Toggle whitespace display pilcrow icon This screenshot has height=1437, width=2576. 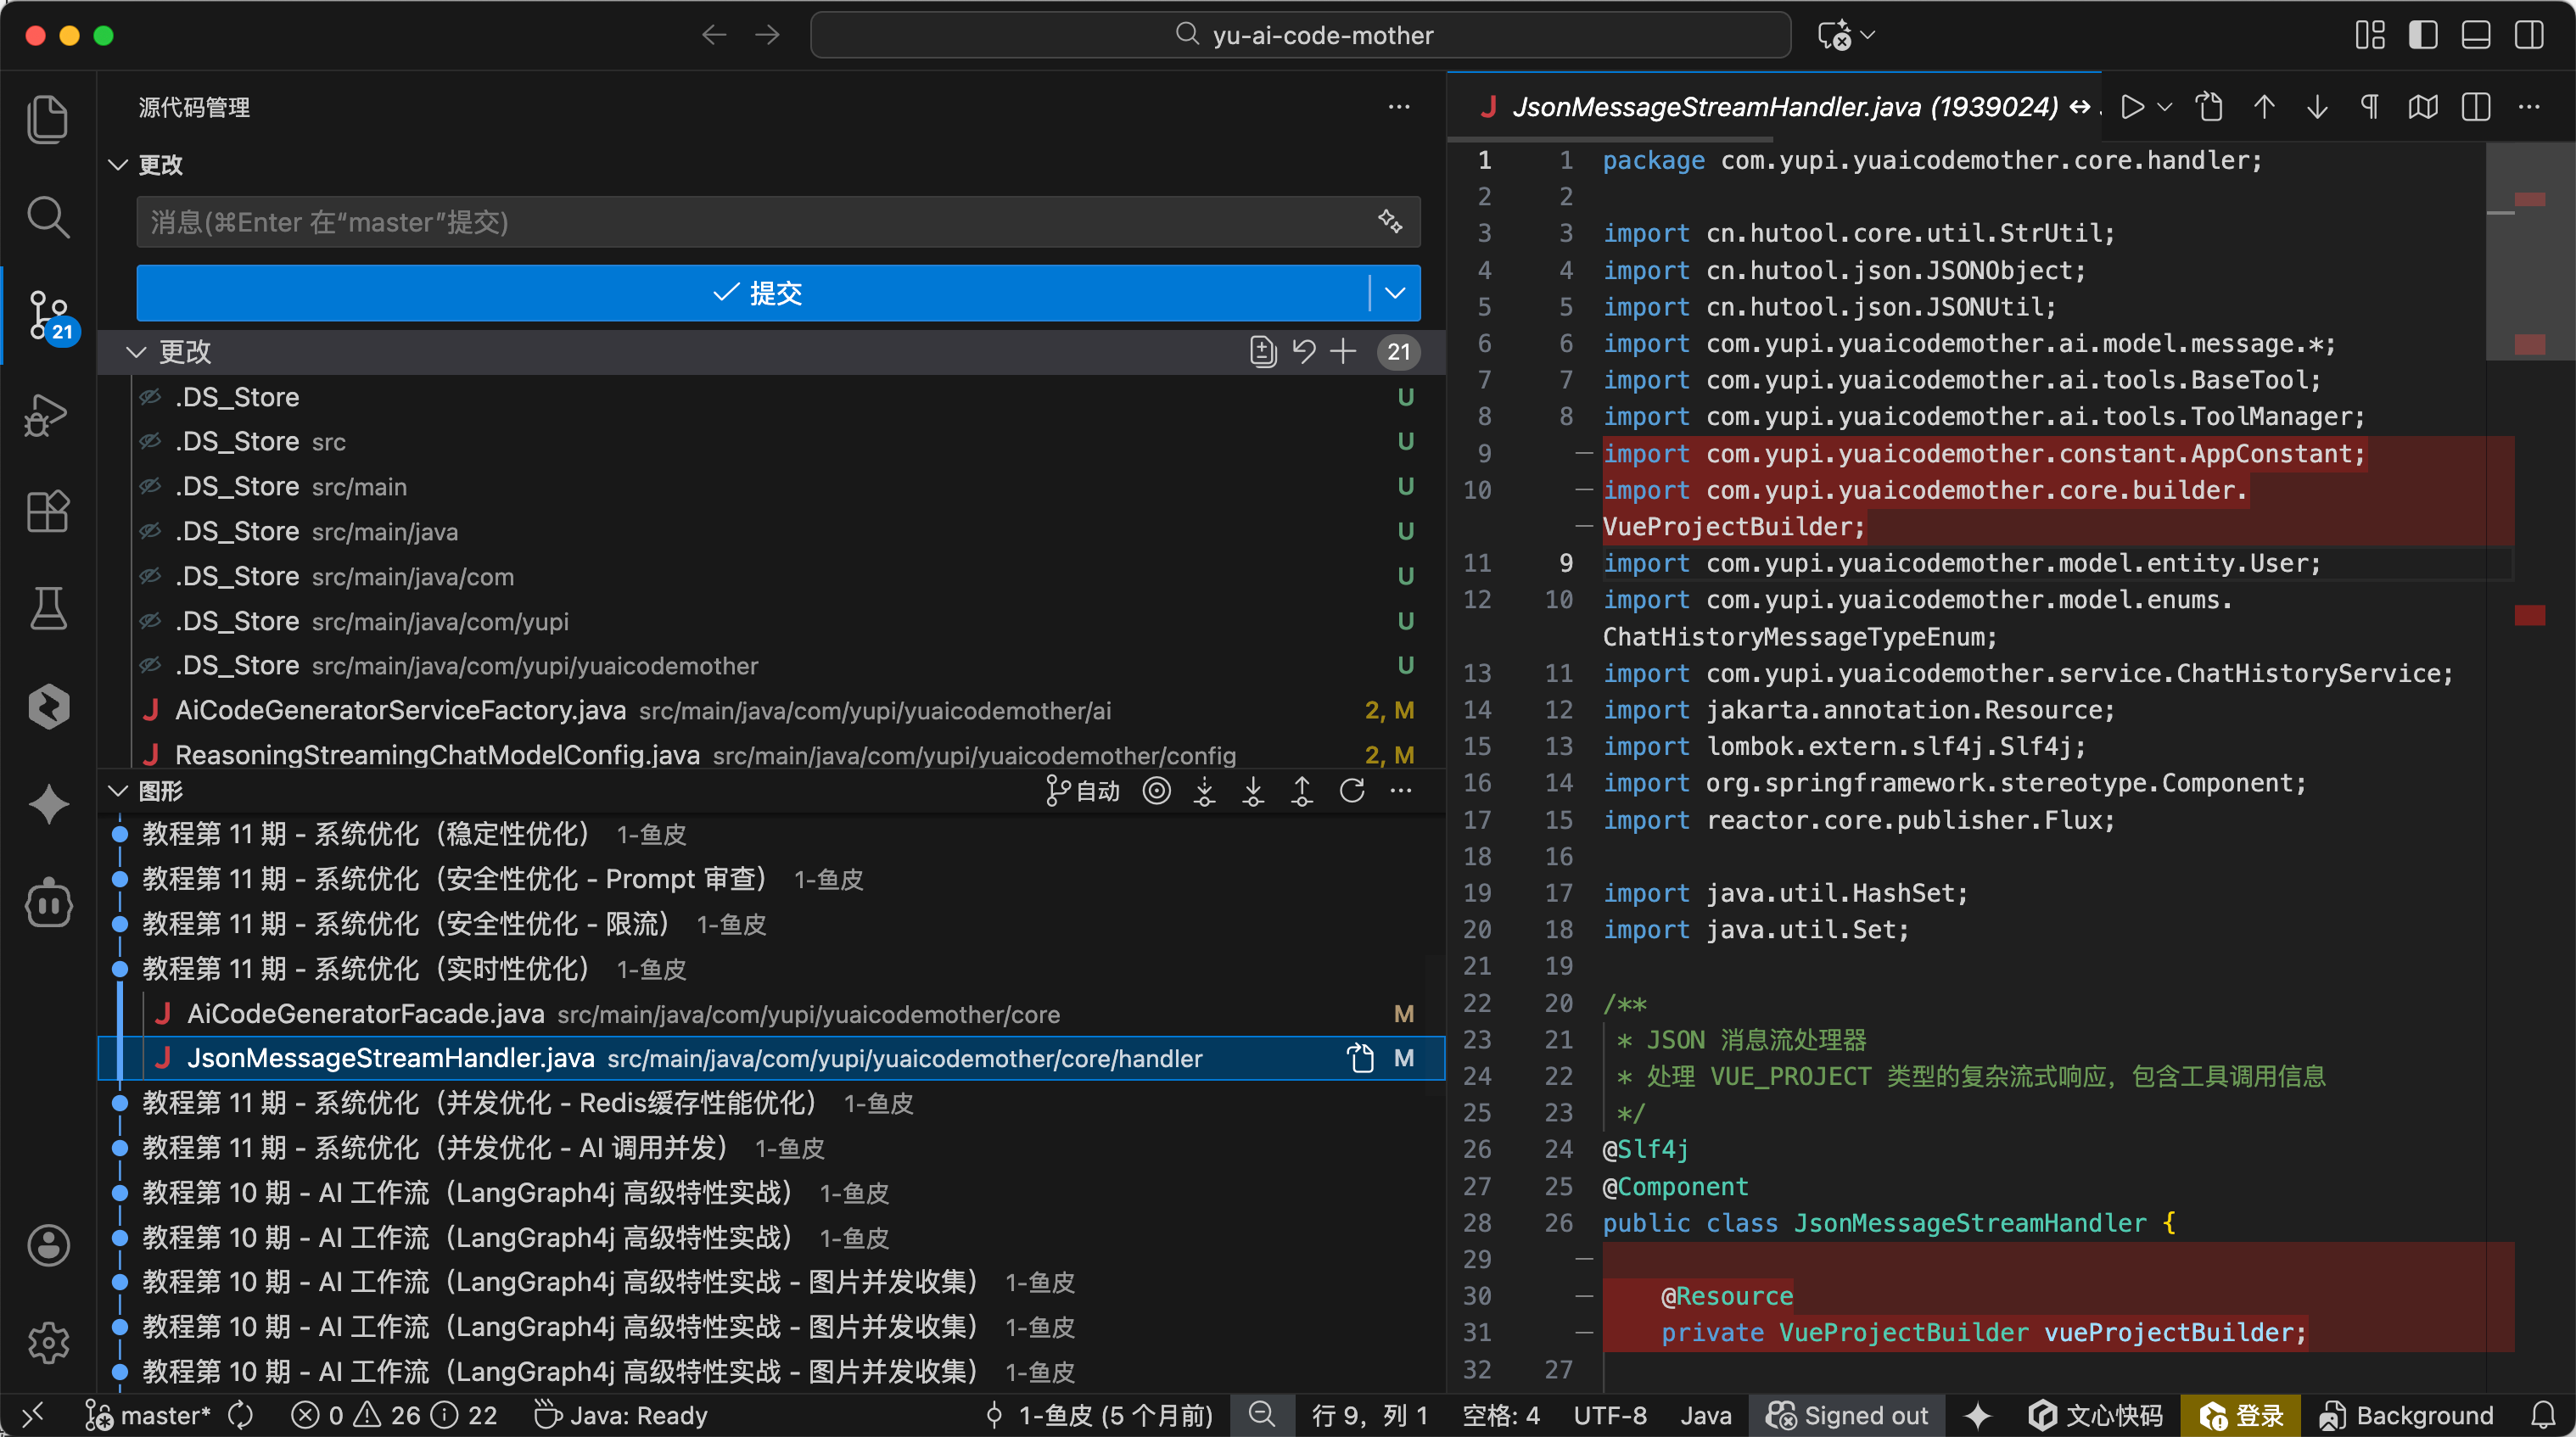tap(2370, 107)
